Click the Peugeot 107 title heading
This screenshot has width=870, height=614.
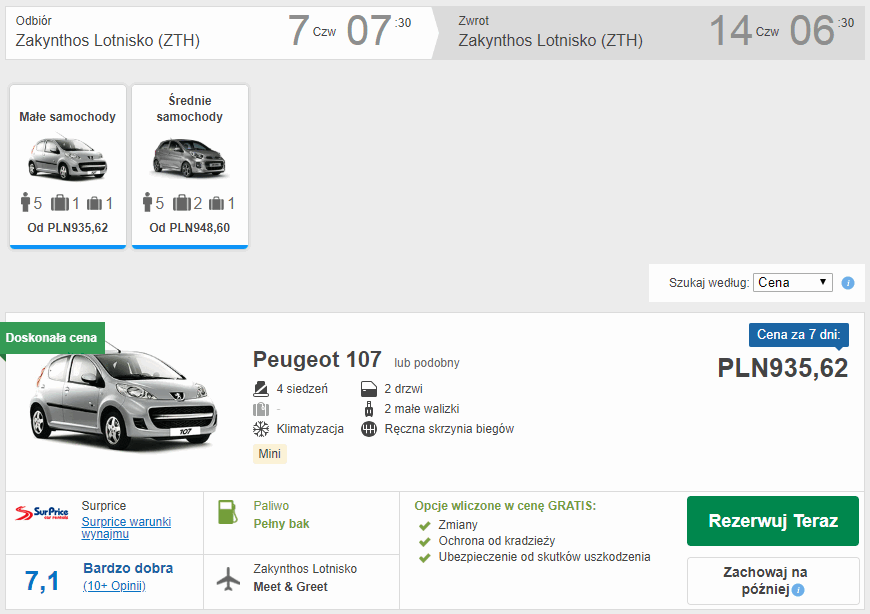317,360
